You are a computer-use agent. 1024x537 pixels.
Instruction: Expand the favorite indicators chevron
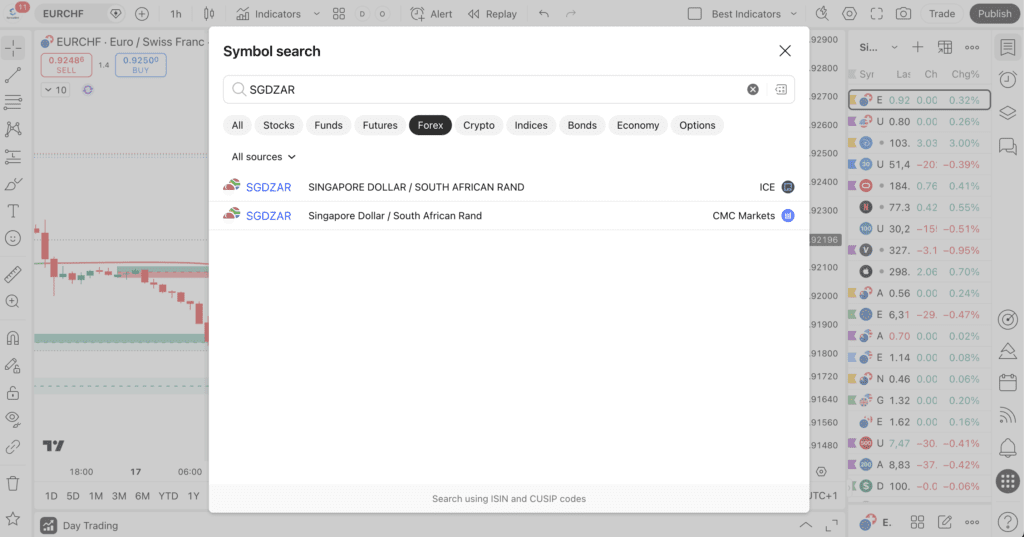[317, 14]
